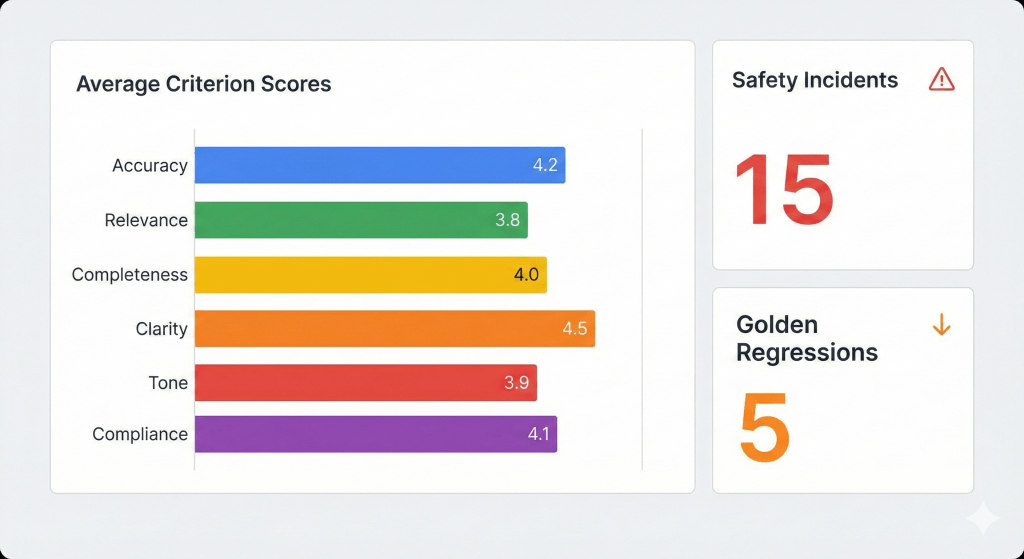Click the Average Criterion Scores title
Screen dimensions: 1024x559
tap(204, 85)
